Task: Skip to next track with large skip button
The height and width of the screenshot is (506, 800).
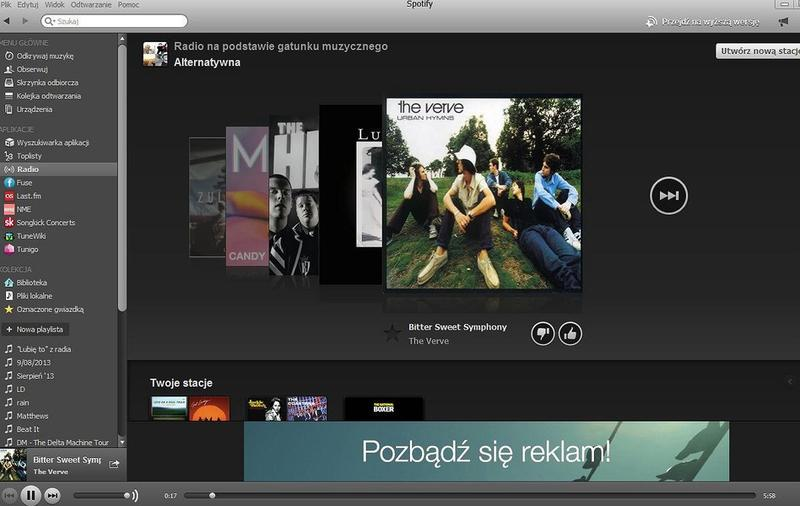Action: (x=668, y=195)
